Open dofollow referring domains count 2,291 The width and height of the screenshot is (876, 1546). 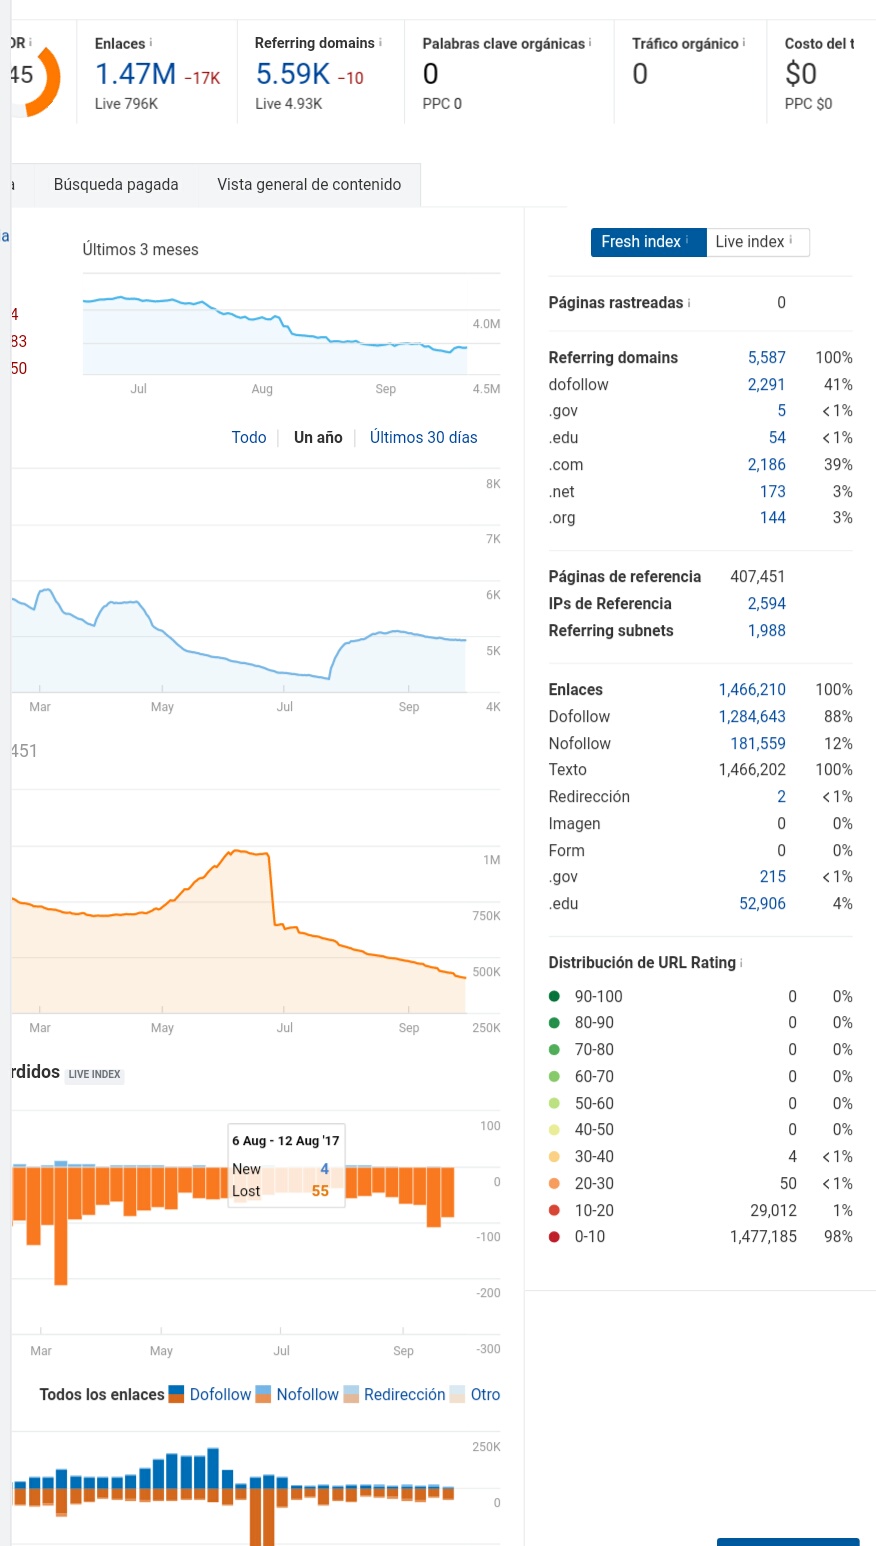(766, 384)
